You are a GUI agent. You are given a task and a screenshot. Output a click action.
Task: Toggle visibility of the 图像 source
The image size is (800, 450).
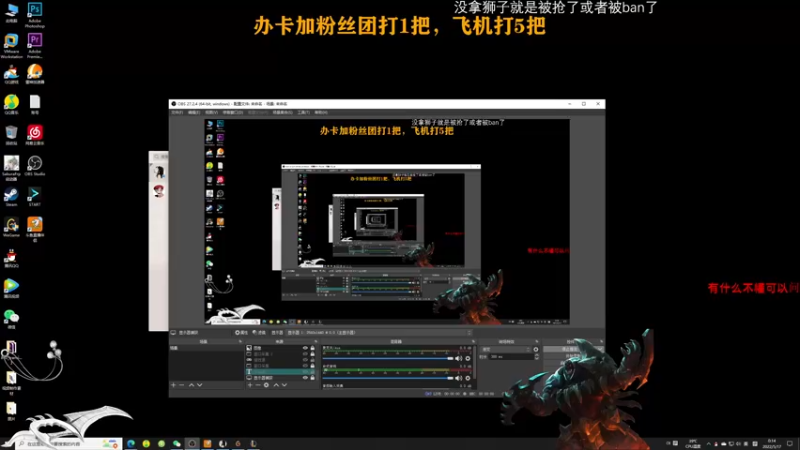(x=305, y=348)
